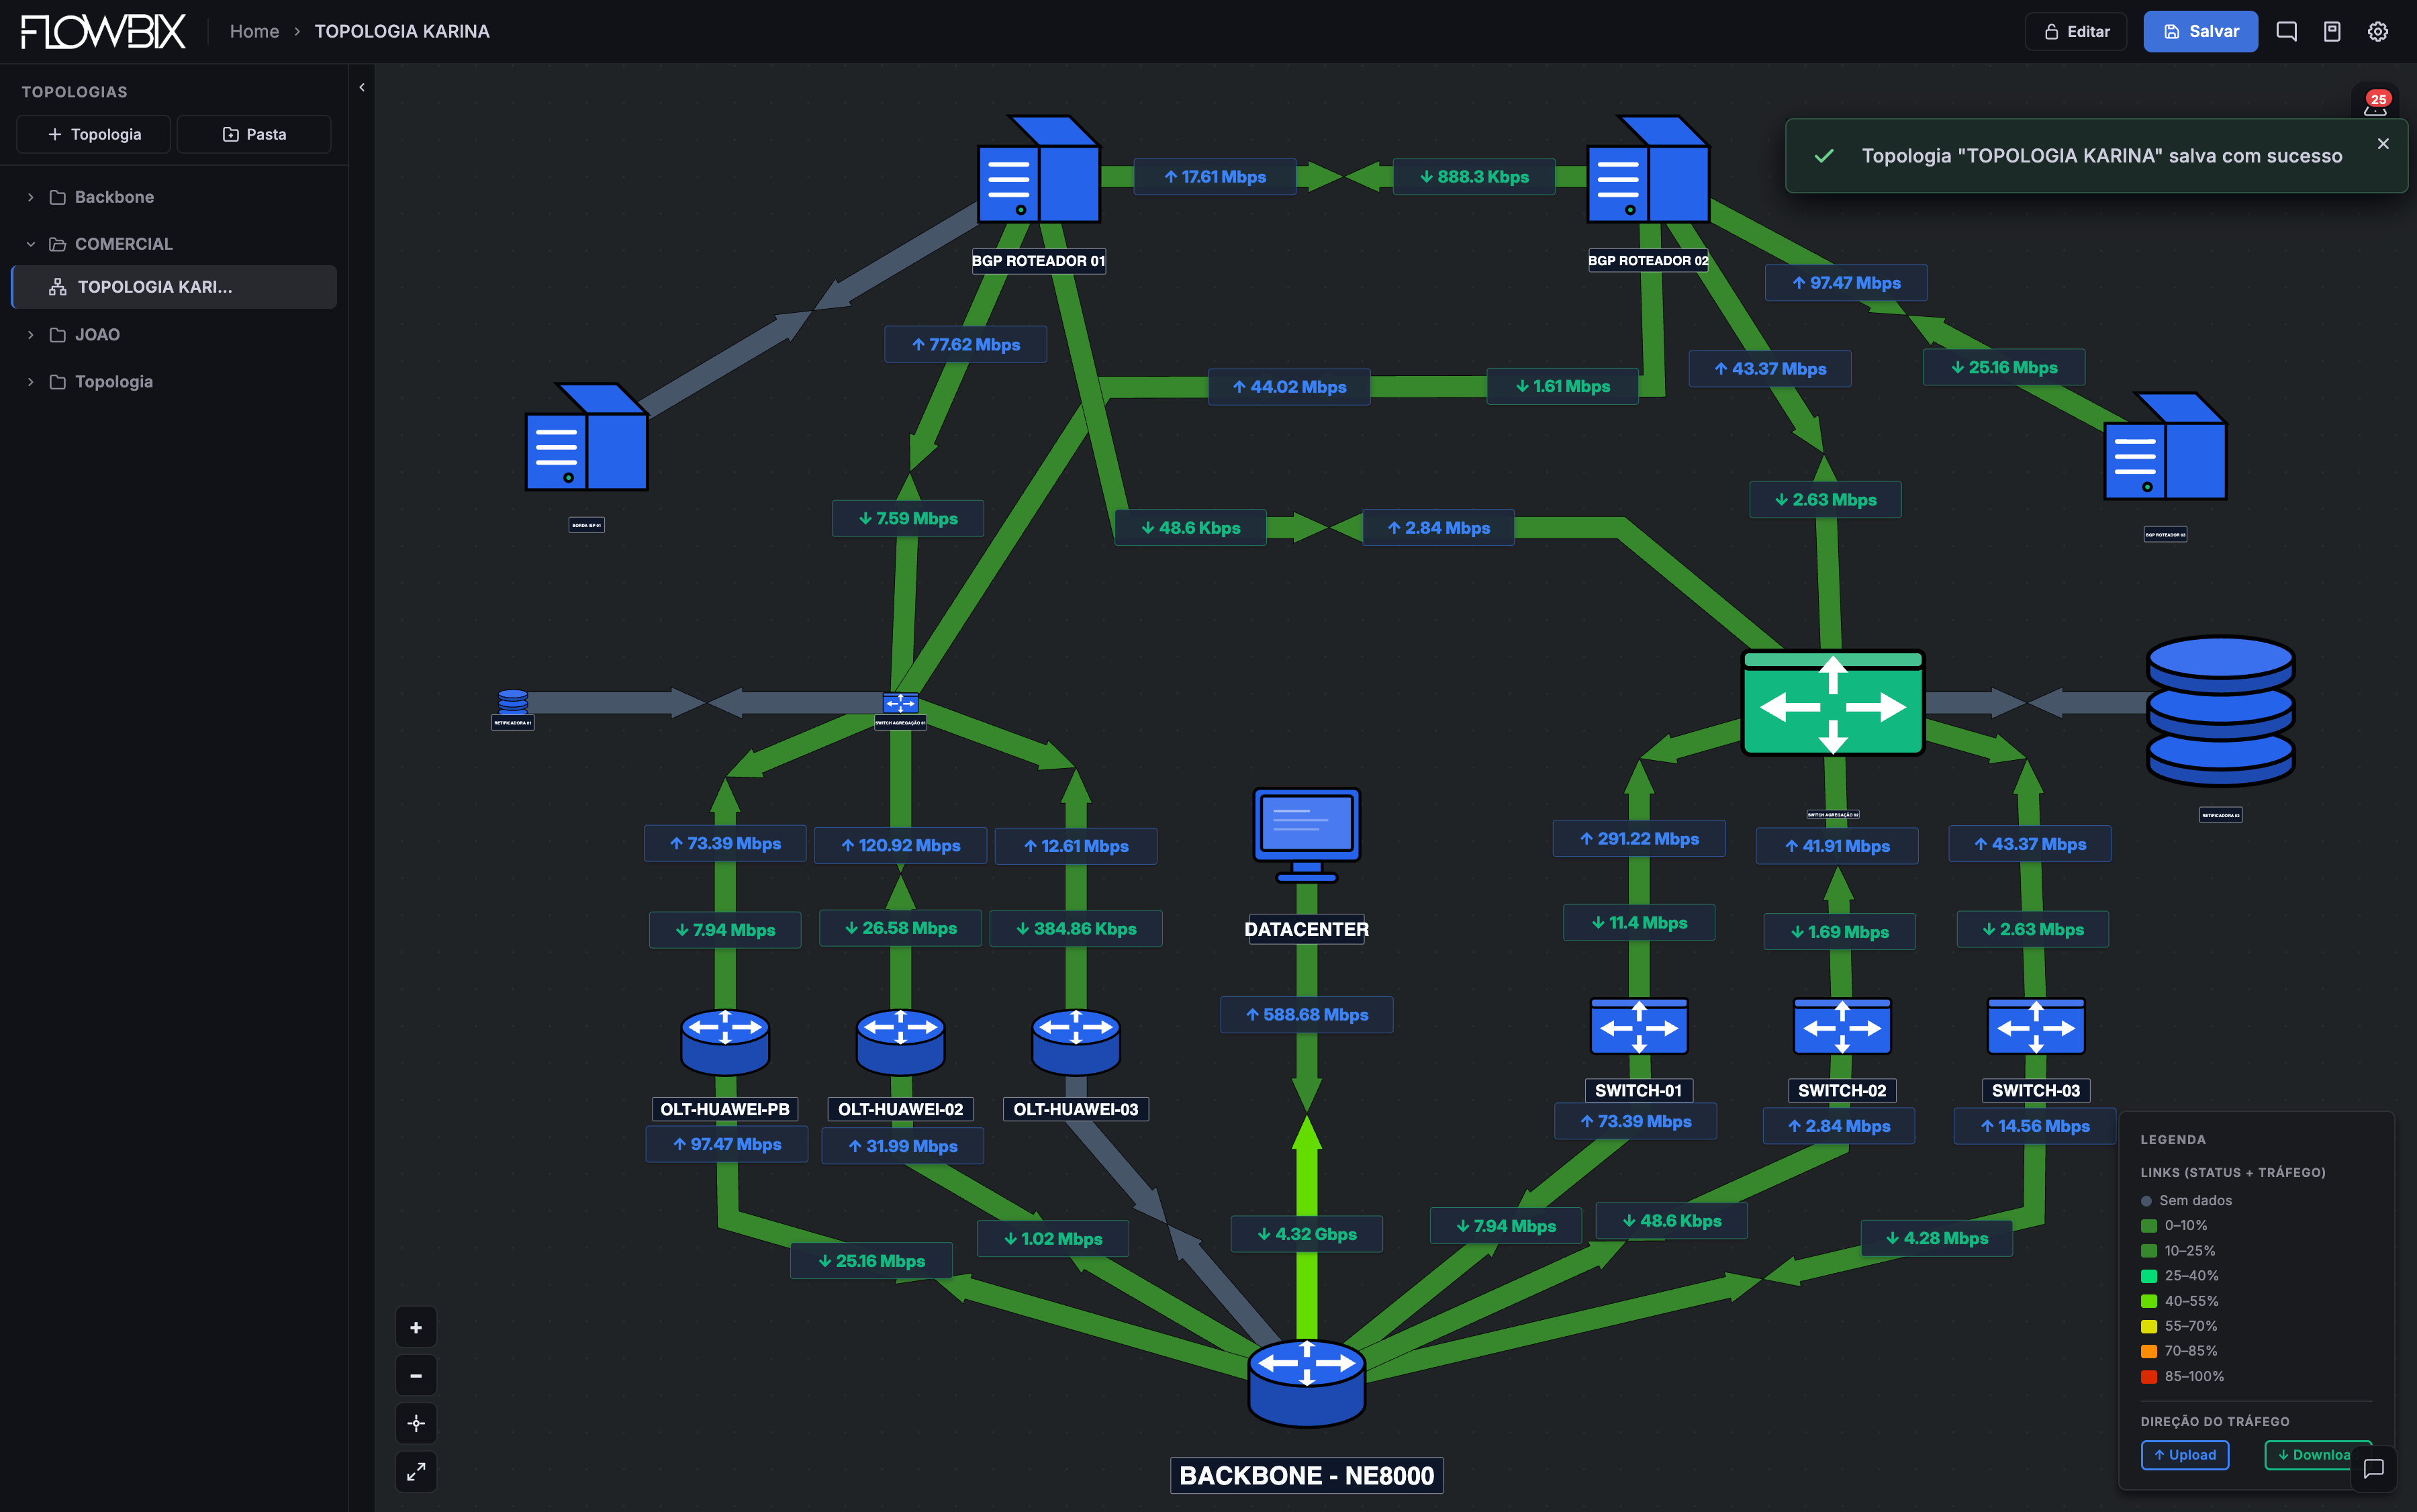Click the 14.56 Mbps upload label
Image resolution: width=2417 pixels, height=1512 pixels.
coord(2035,1126)
